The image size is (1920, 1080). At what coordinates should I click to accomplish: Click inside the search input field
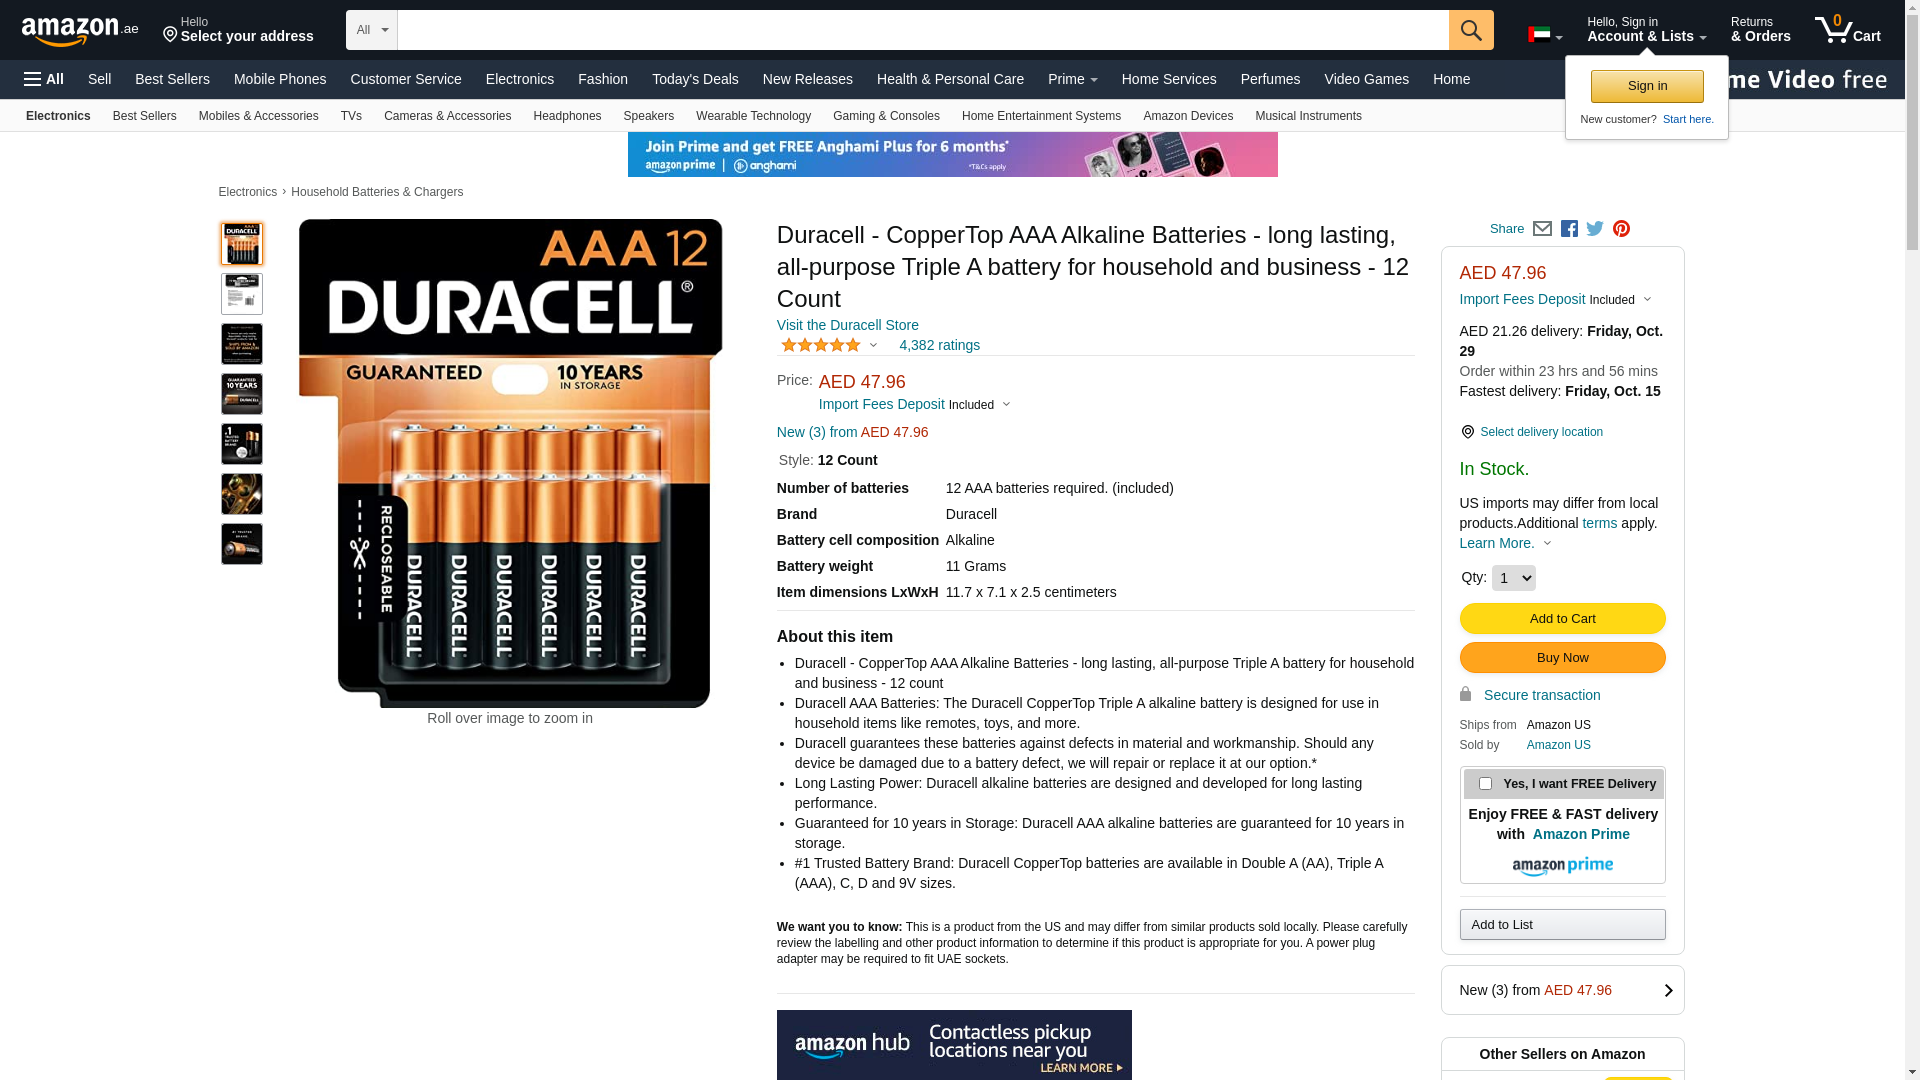[923, 30]
